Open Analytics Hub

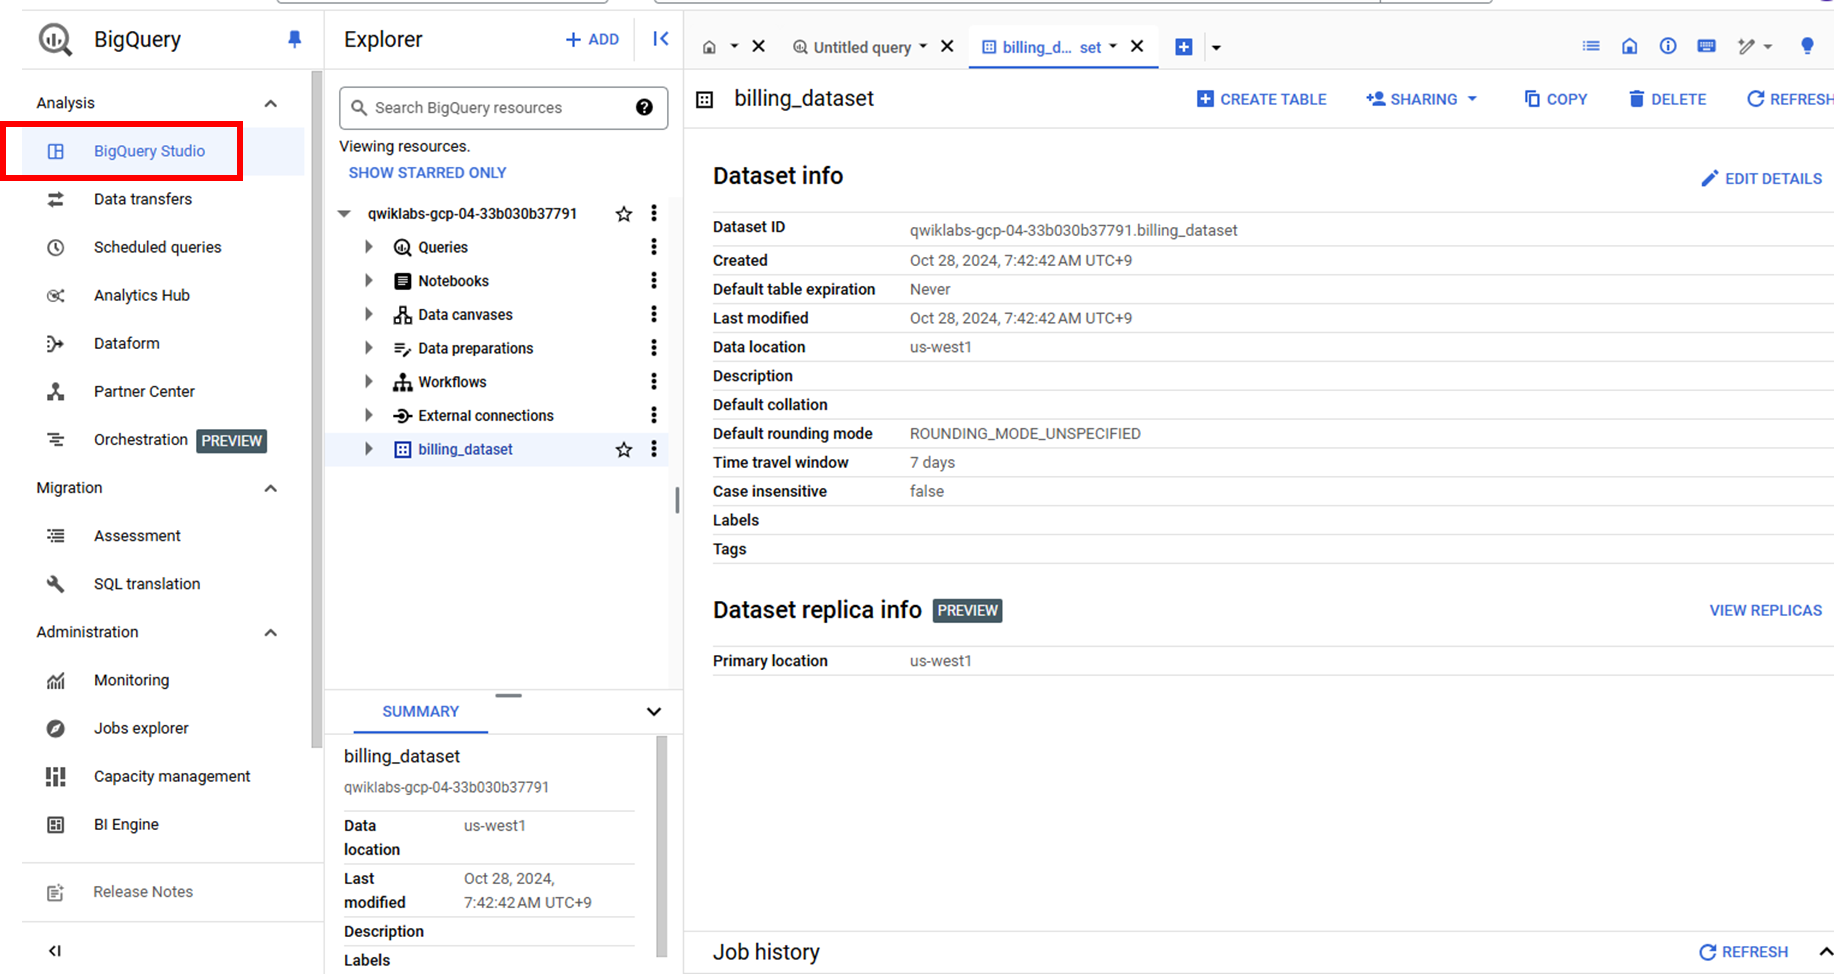tap(141, 295)
